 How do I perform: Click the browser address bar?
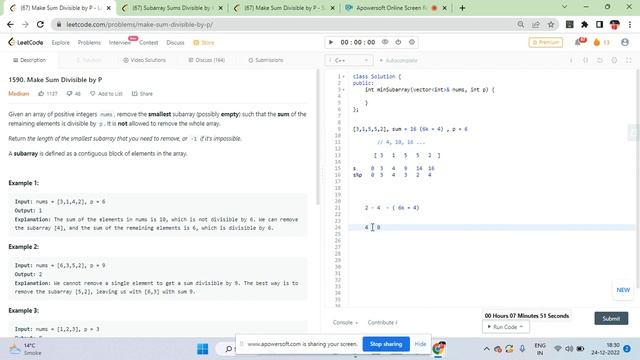(286, 24)
